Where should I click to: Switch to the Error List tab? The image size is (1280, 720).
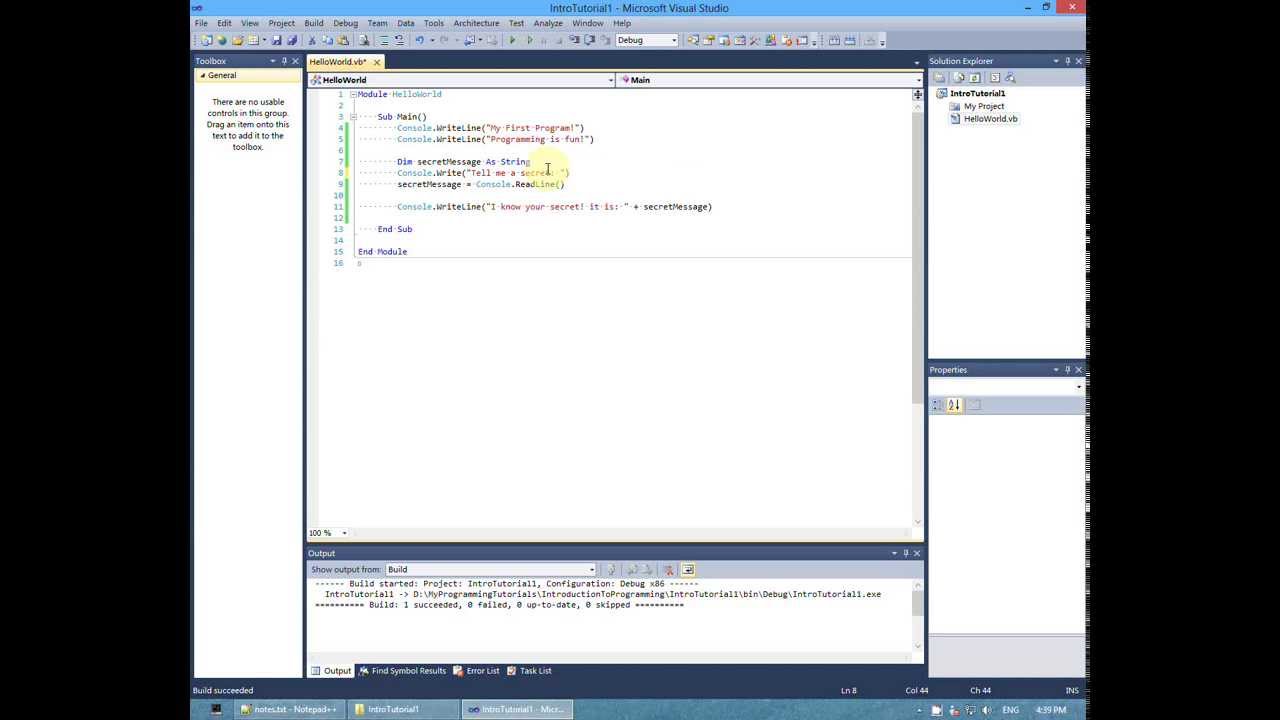click(476, 671)
